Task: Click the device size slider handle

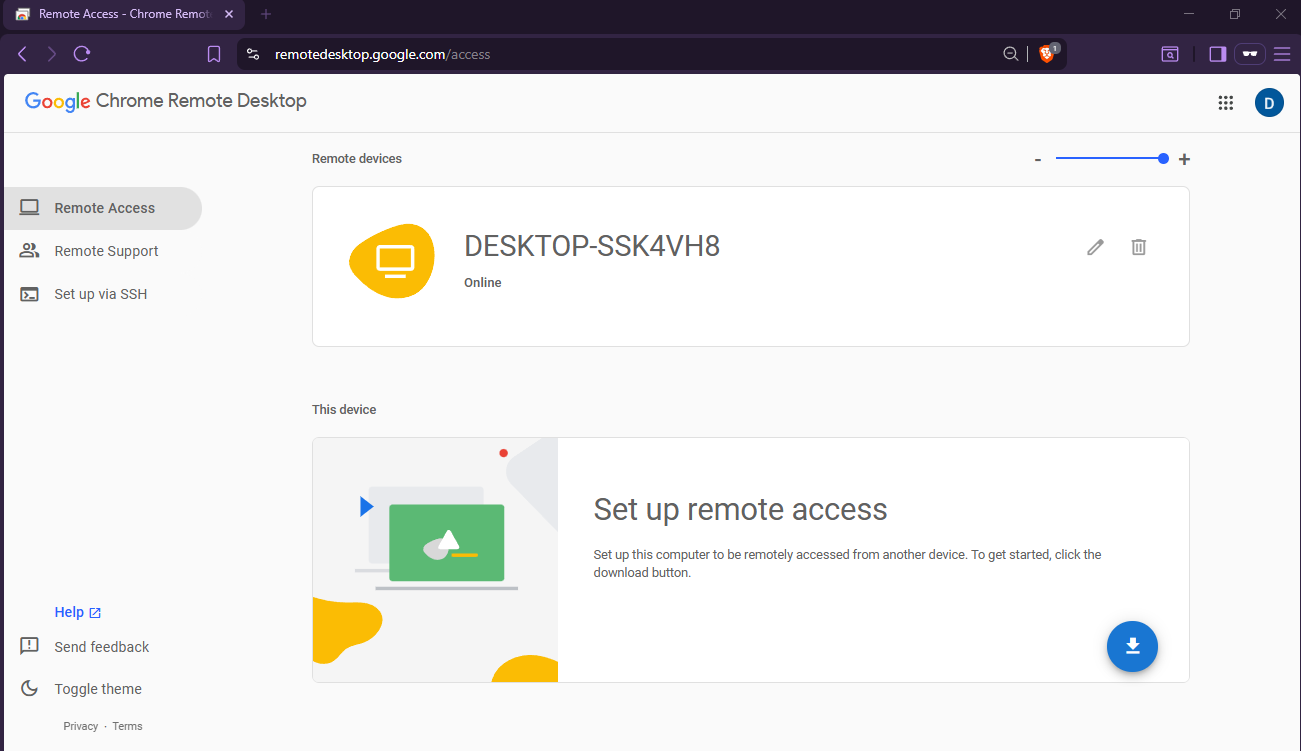Action: [1163, 158]
